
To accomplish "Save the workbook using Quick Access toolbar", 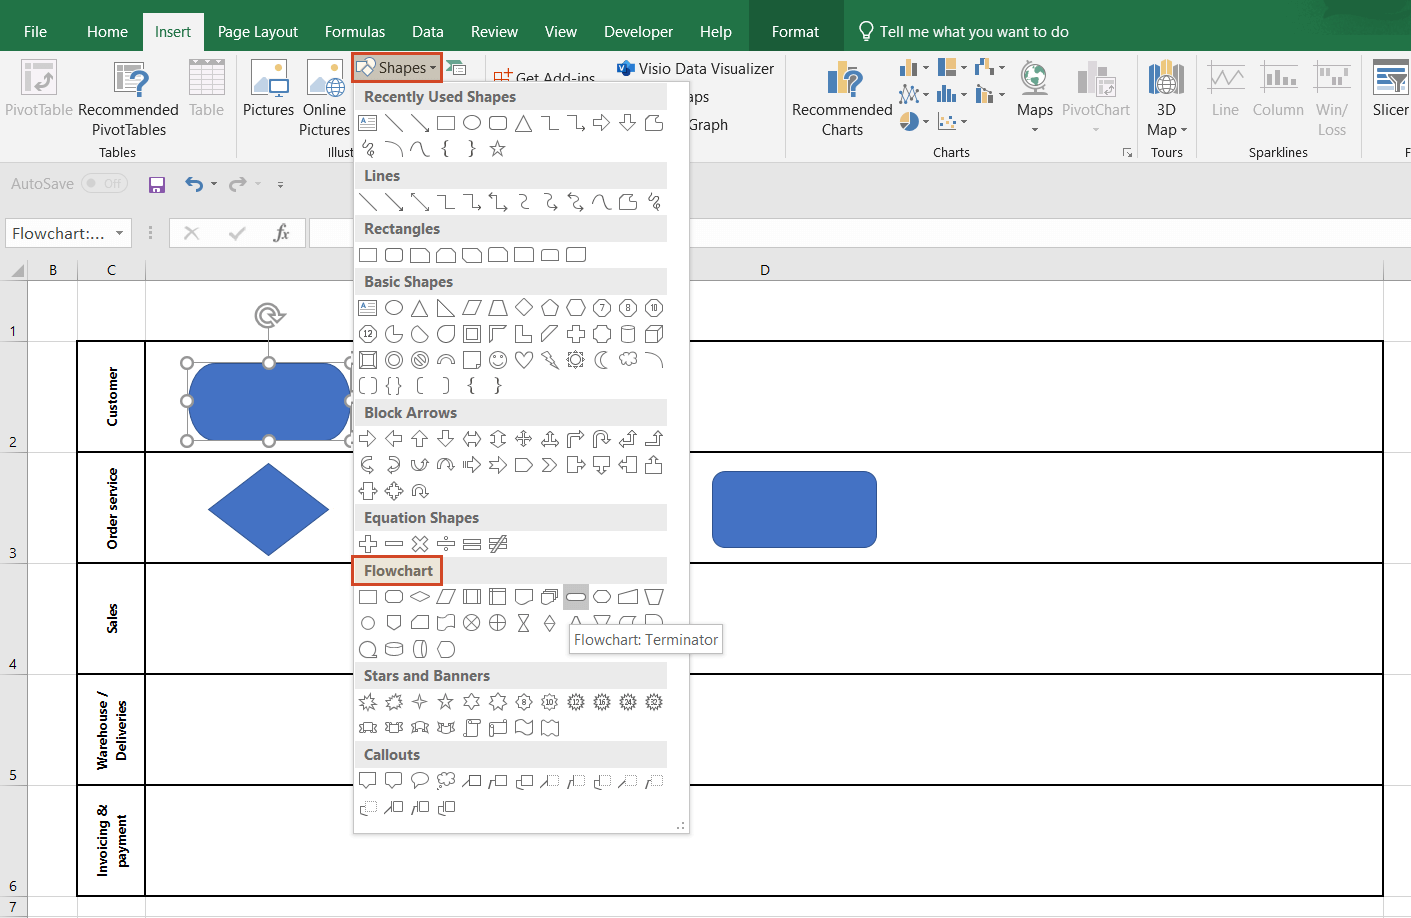I will tap(156, 185).
